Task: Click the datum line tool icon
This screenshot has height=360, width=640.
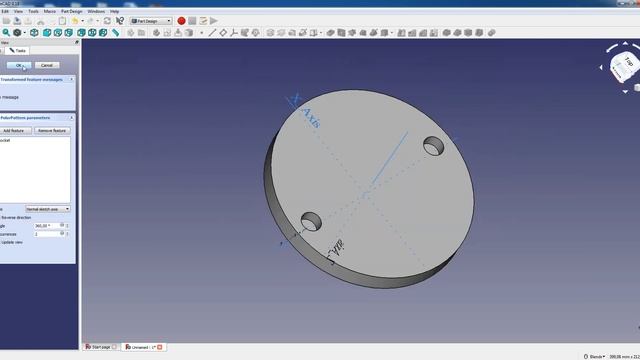Action: pos(212,32)
